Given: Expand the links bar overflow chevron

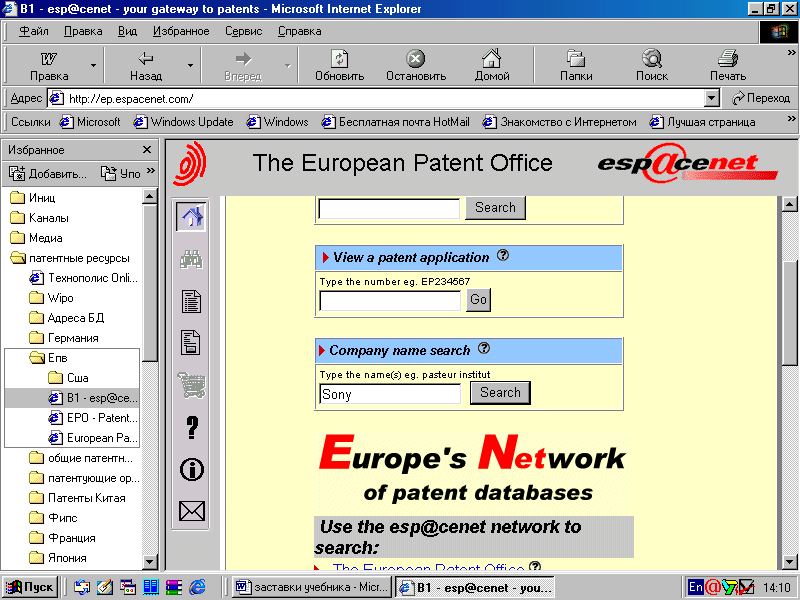Looking at the screenshot, I should pyautogui.click(x=791, y=118).
